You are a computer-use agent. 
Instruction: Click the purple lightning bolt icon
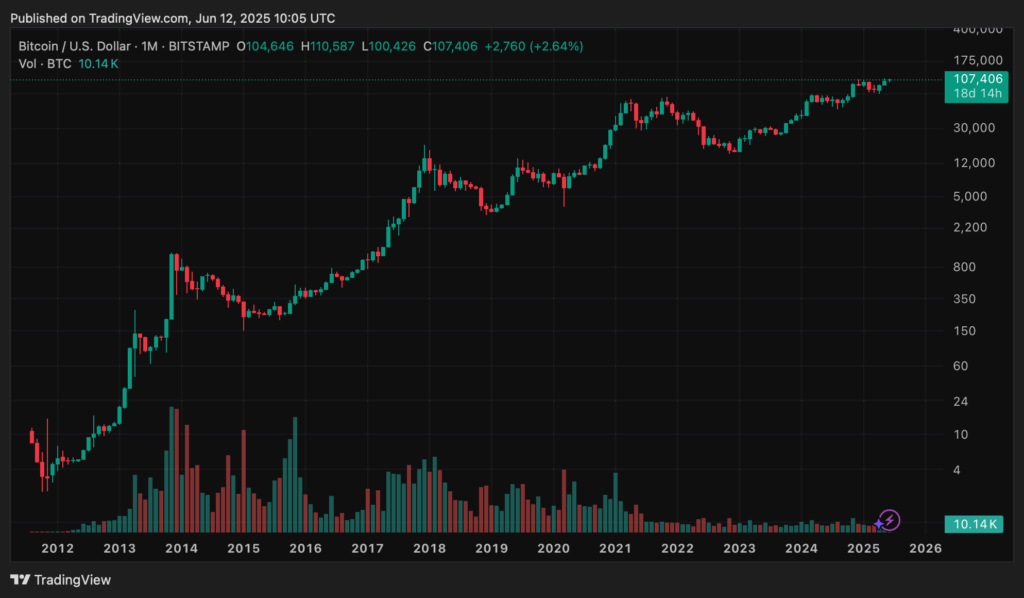(x=889, y=520)
